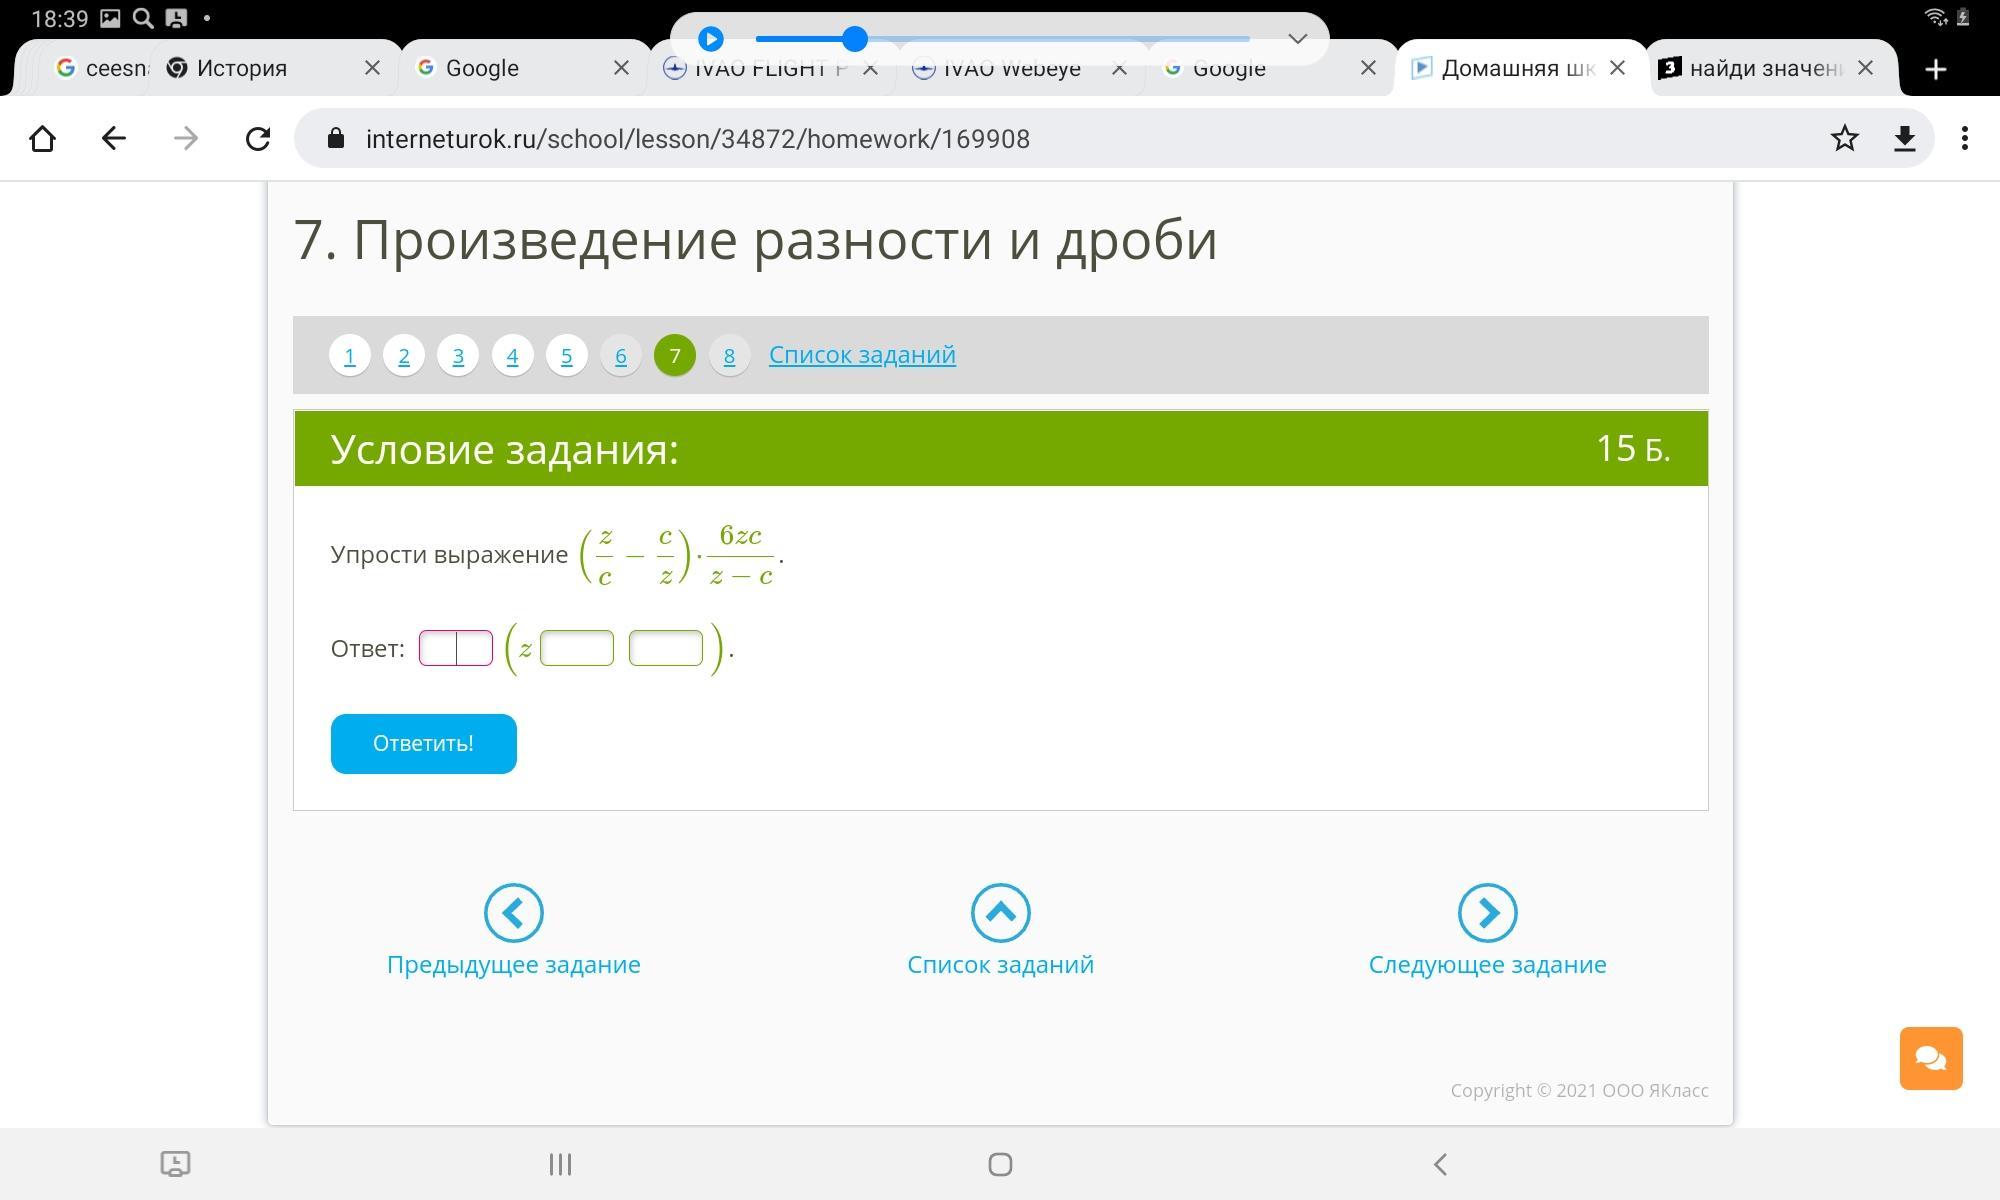Go to Предыдущее задание arrow icon
Image resolution: width=2000 pixels, height=1200 pixels.
(513, 912)
